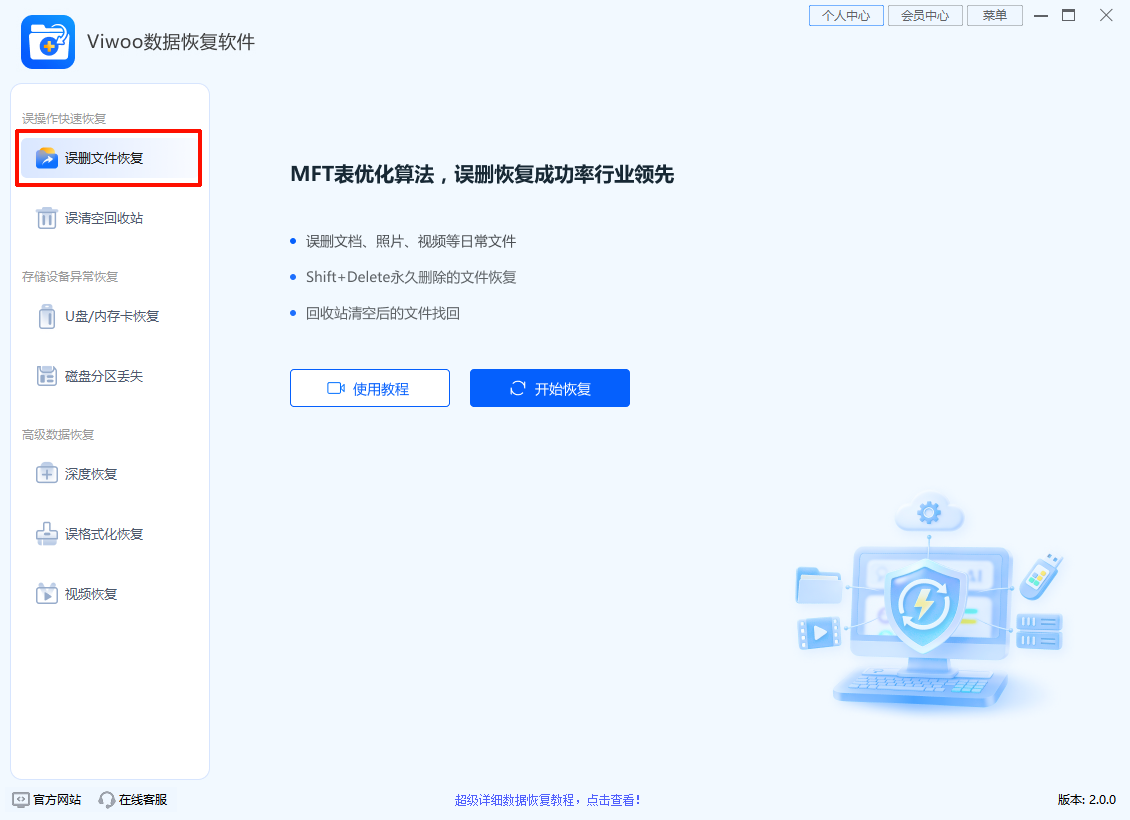The height and width of the screenshot is (820, 1130).
Task: Contact 在线客服 online customer service
Action: (133, 799)
